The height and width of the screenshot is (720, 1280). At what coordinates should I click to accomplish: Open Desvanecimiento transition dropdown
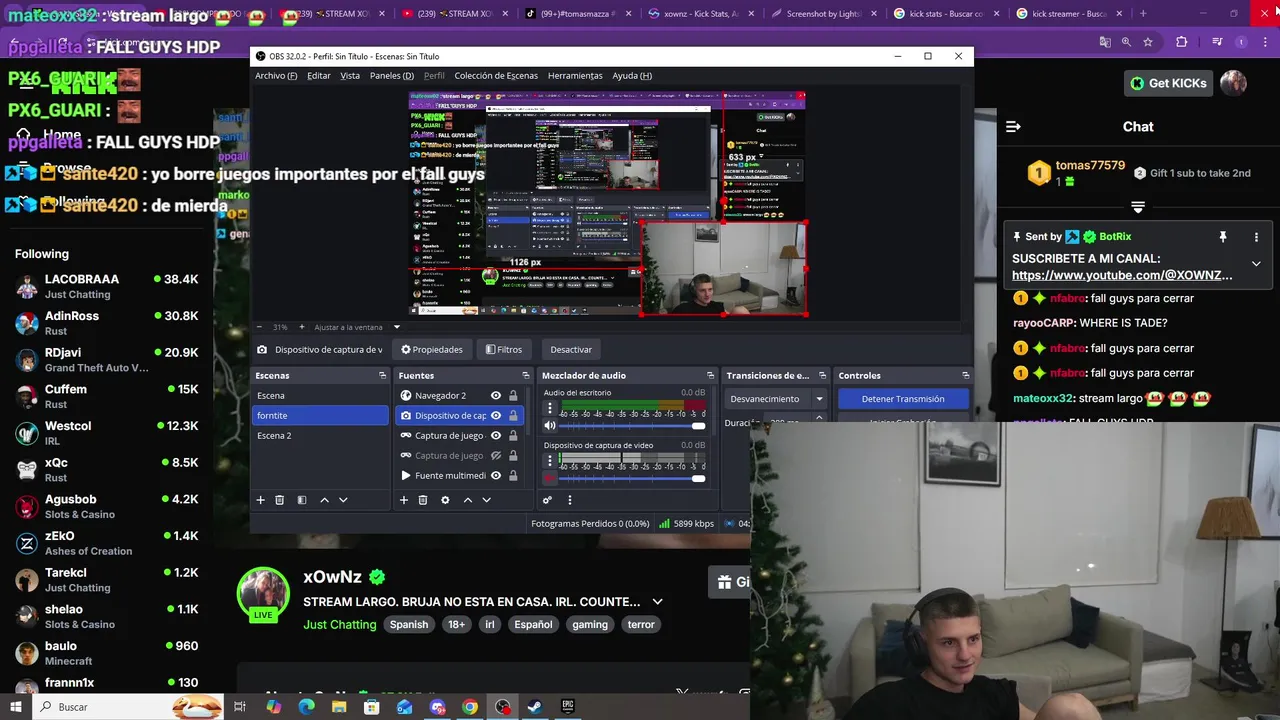pos(819,398)
